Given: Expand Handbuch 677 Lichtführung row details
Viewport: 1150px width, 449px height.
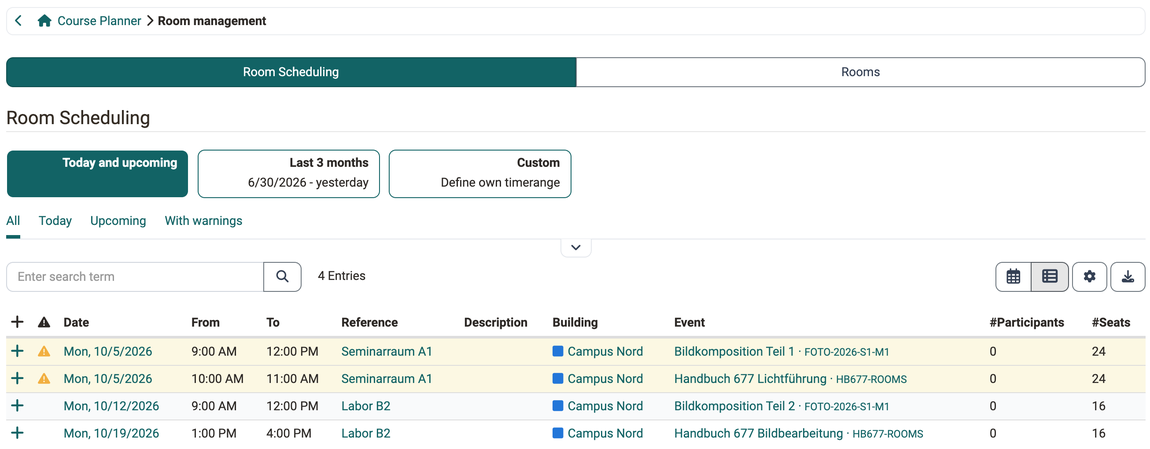Looking at the screenshot, I should [x=18, y=379].
